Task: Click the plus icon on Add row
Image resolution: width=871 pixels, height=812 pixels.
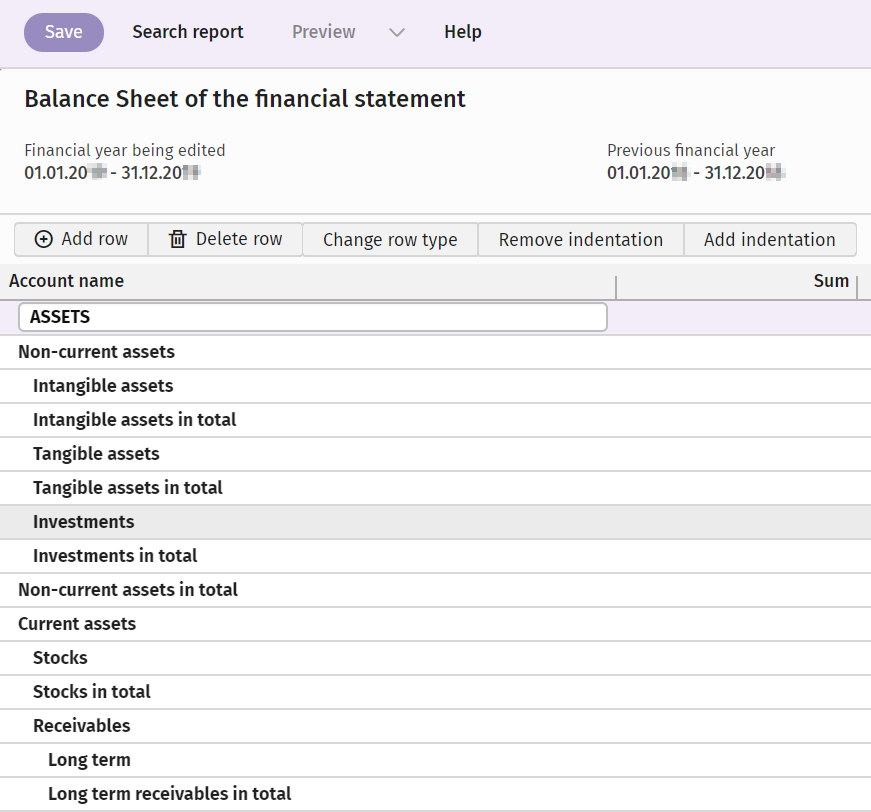Action: (43, 239)
